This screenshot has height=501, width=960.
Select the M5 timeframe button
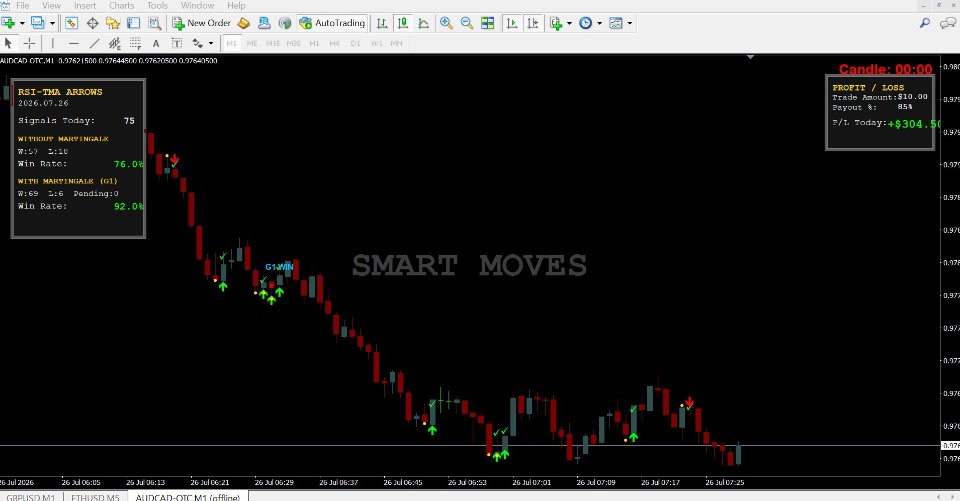(x=252, y=43)
